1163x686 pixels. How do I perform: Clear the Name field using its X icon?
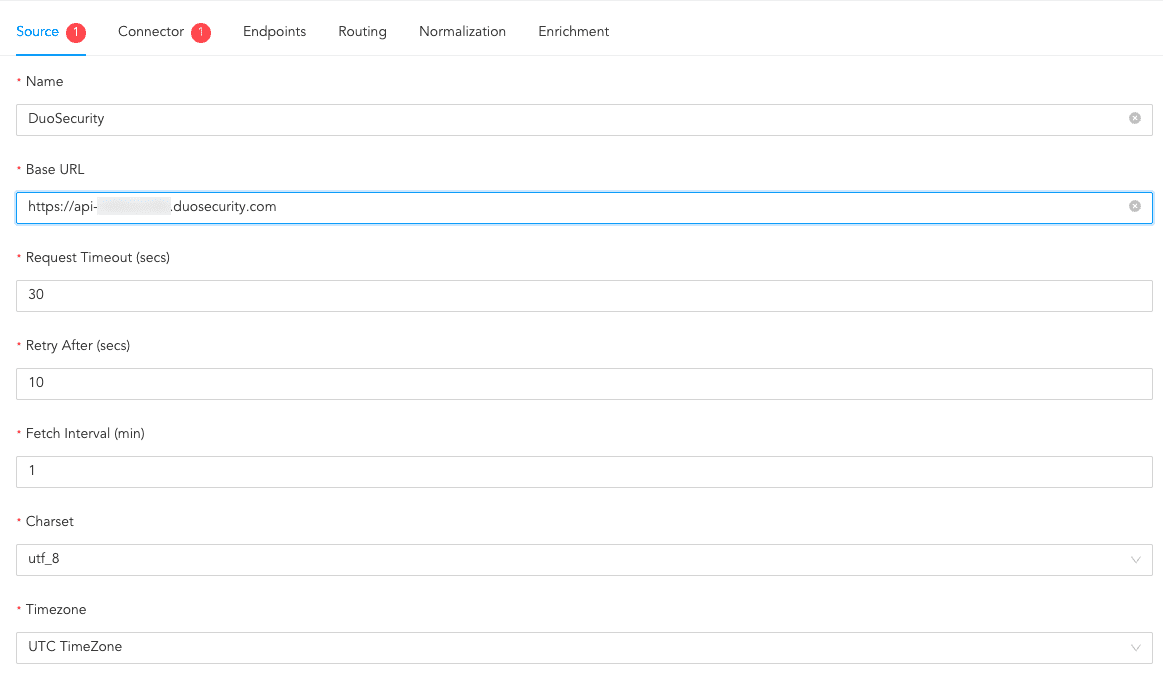point(1134,119)
